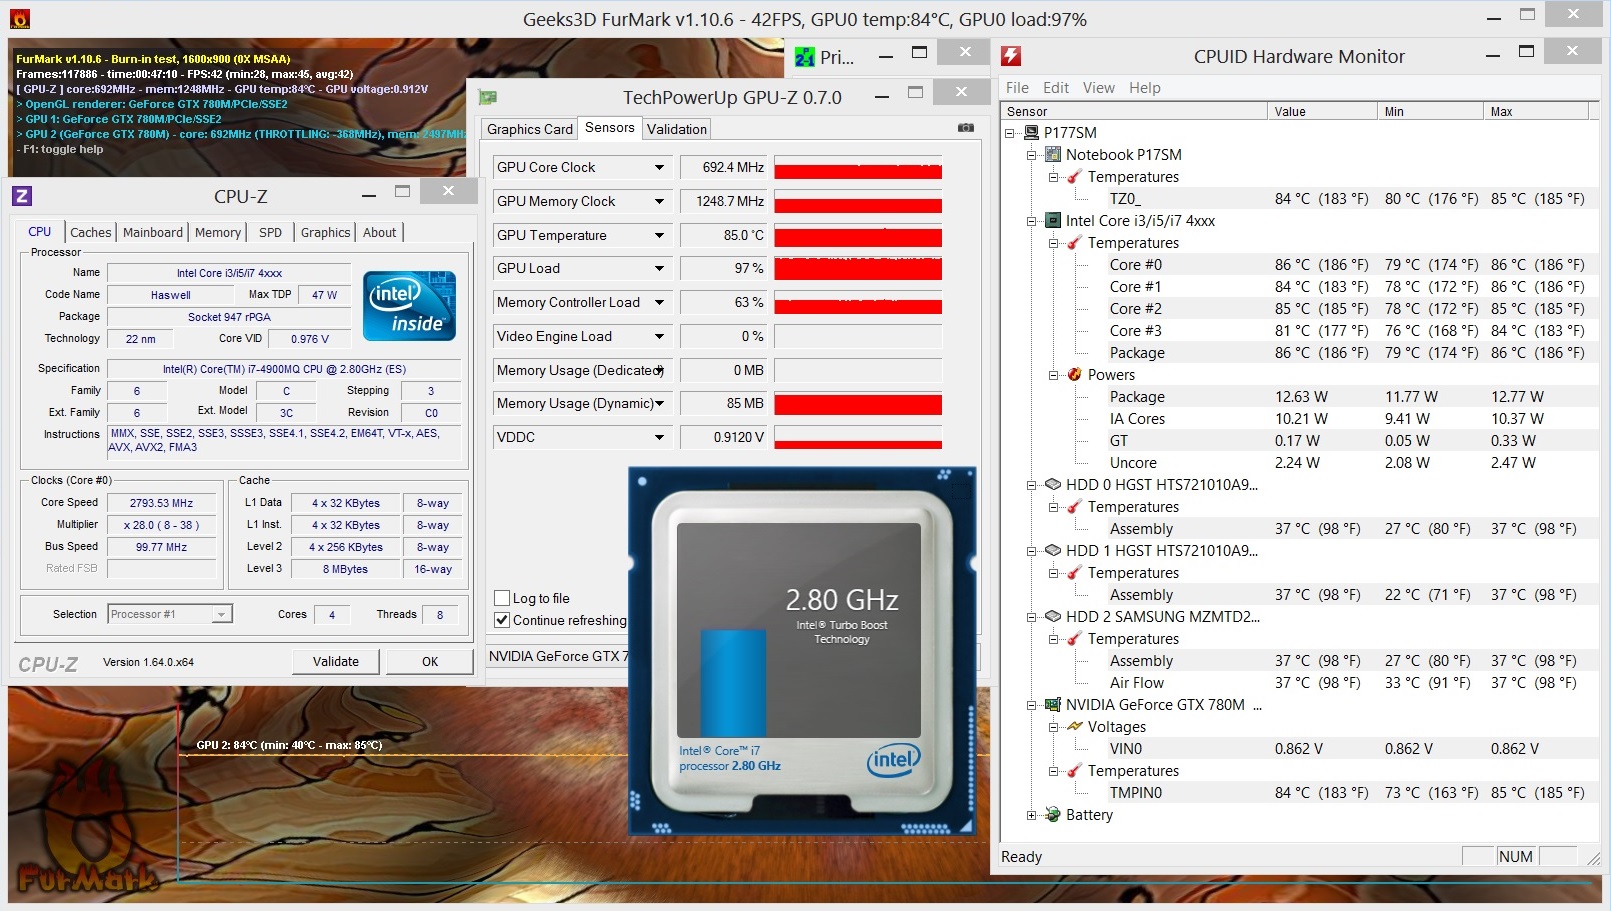Click the Intel logo on Turbo Boost gadget
Image resolution: width=1611 pixels, height=911 pixels.
click(893, 762)
